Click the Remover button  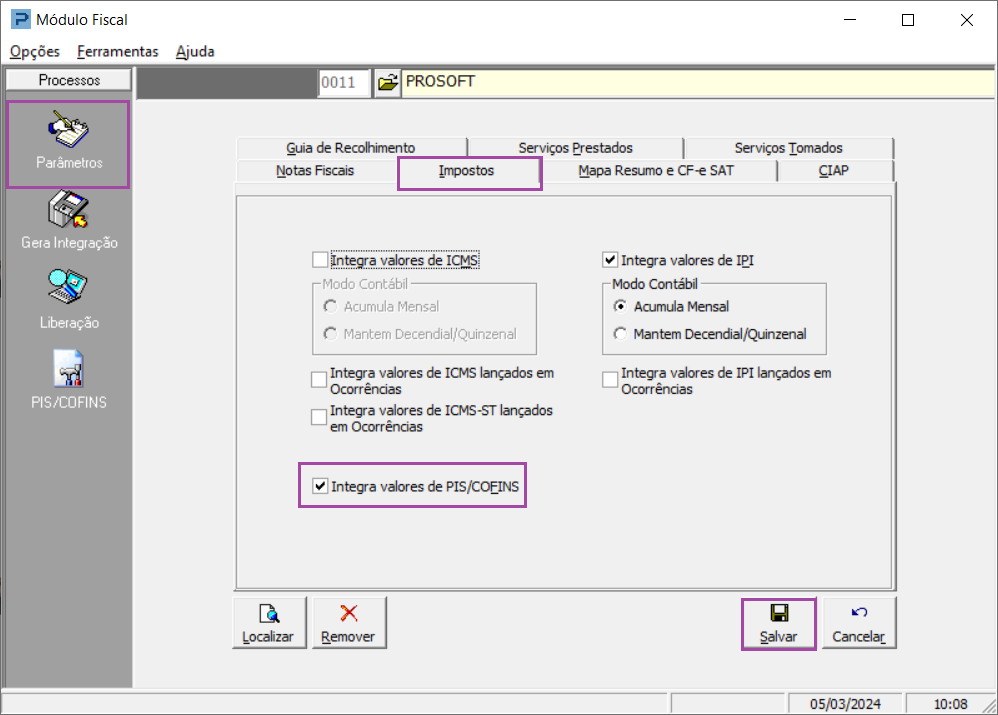tap(349, 623)
